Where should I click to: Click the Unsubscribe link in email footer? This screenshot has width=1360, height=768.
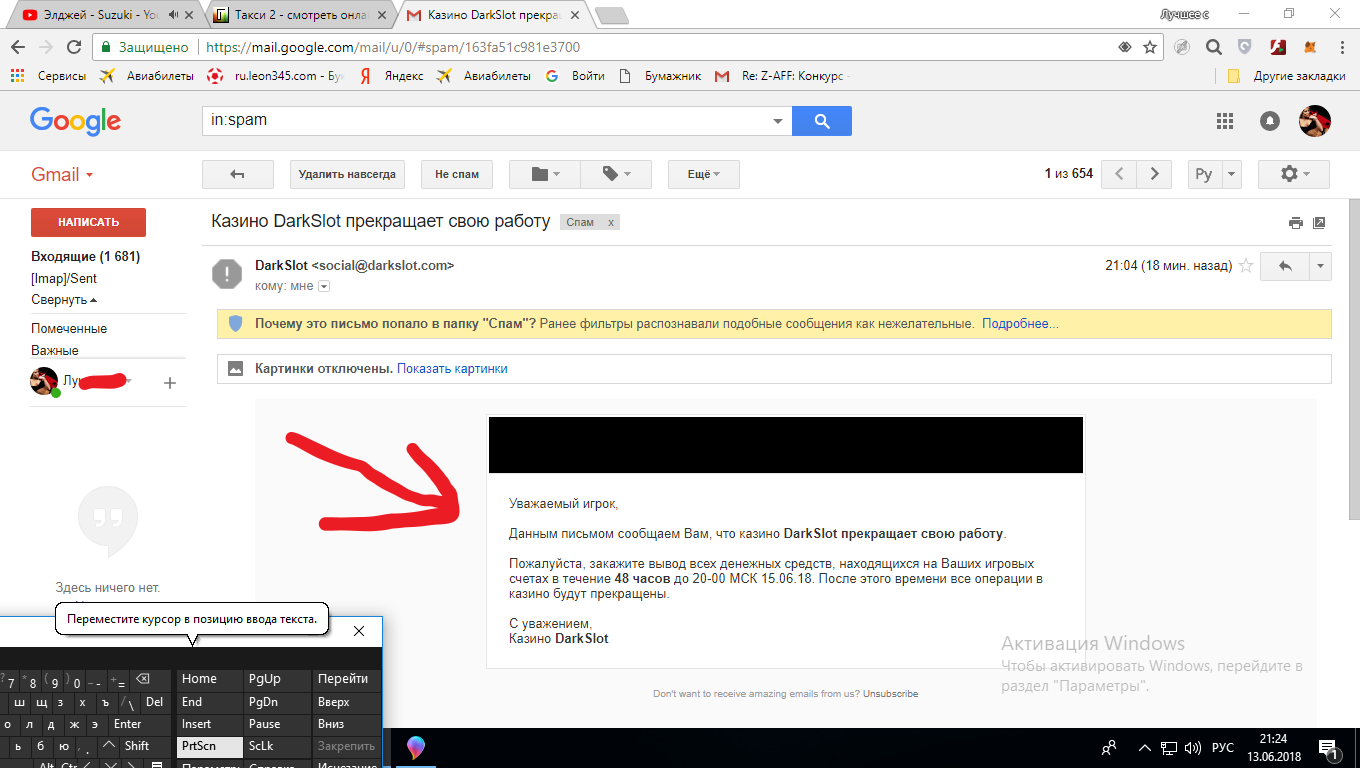coord(891,694)
